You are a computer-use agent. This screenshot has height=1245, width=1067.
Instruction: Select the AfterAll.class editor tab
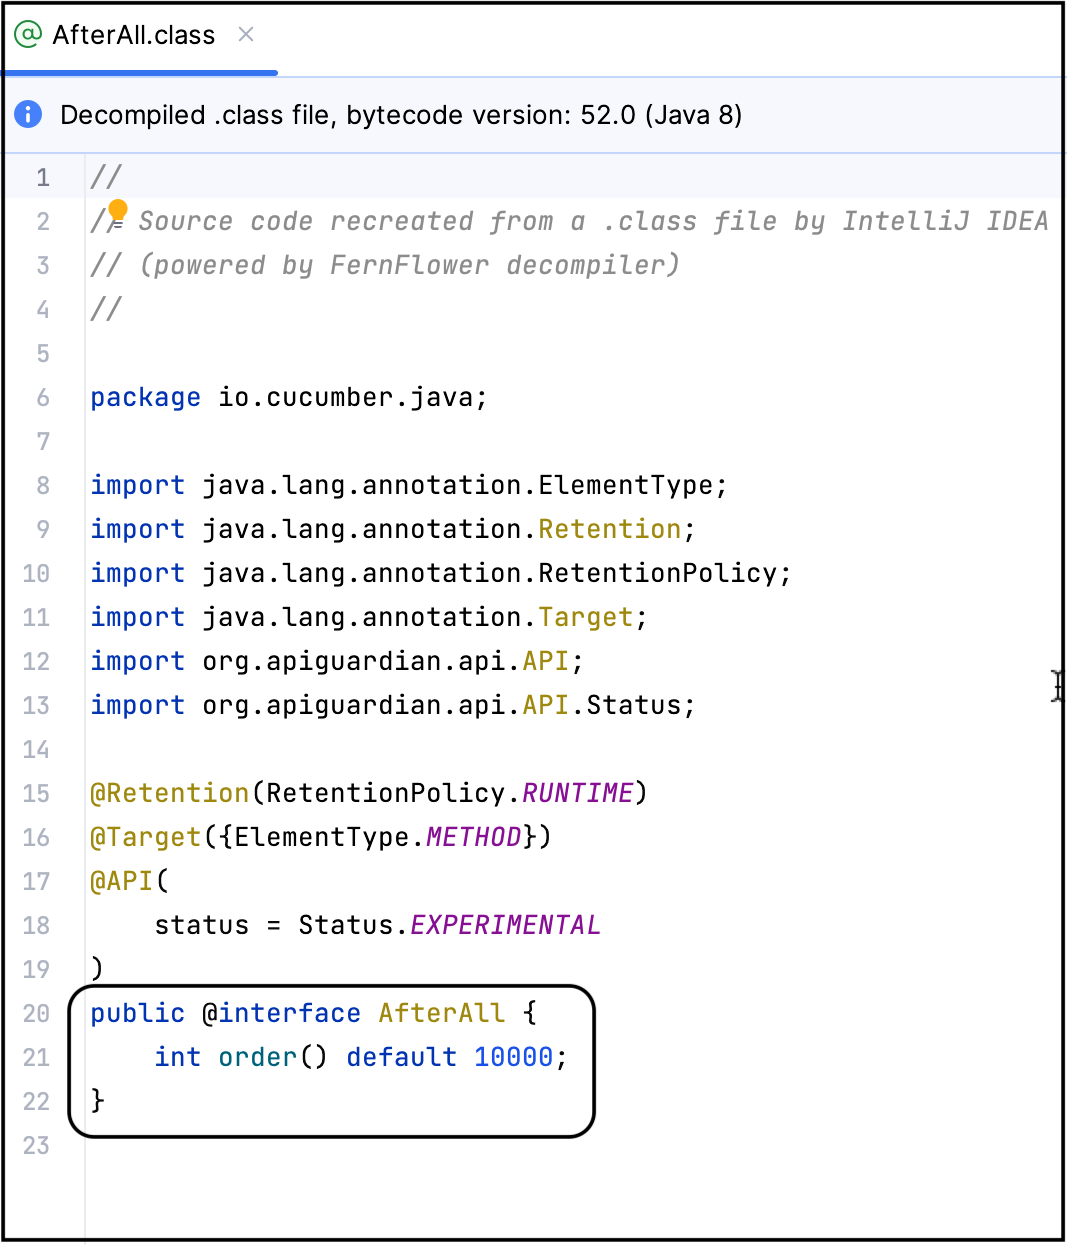[x=133, y=36]
